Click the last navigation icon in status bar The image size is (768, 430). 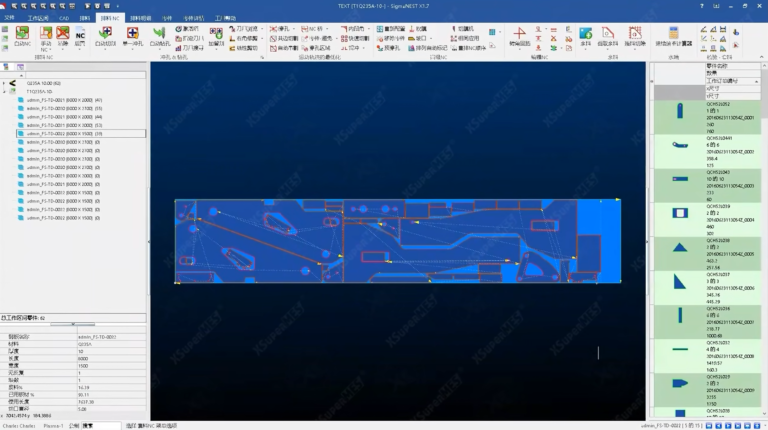(x=757, y=426)
